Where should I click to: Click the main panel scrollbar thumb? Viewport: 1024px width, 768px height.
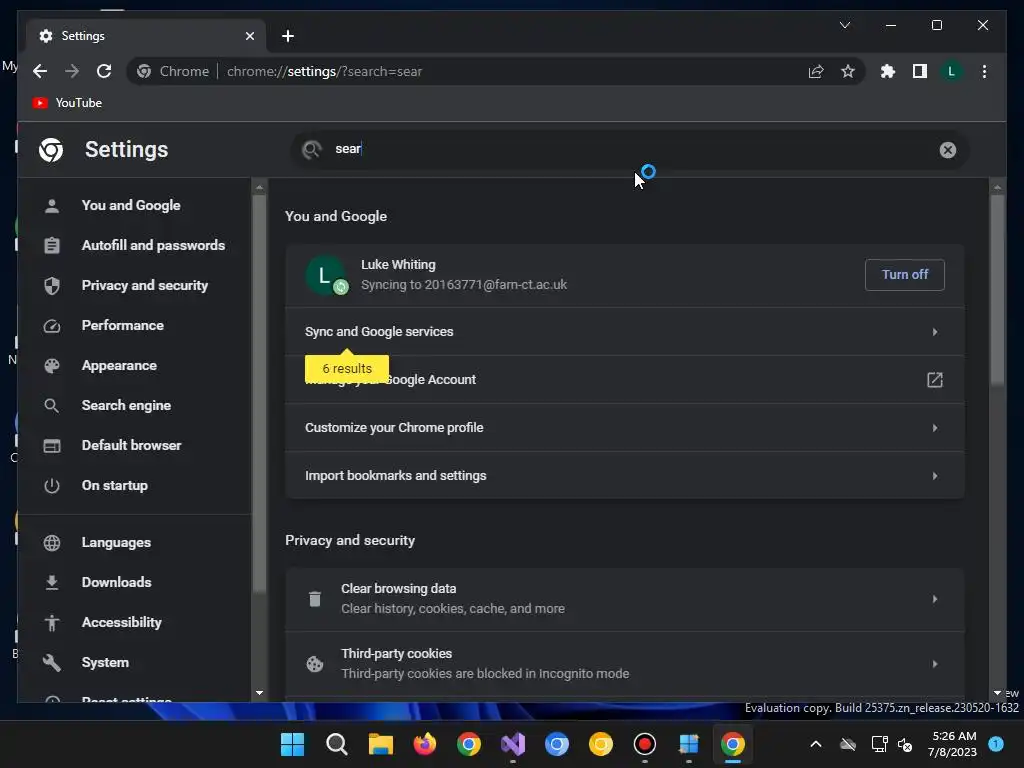click(997, 291)
